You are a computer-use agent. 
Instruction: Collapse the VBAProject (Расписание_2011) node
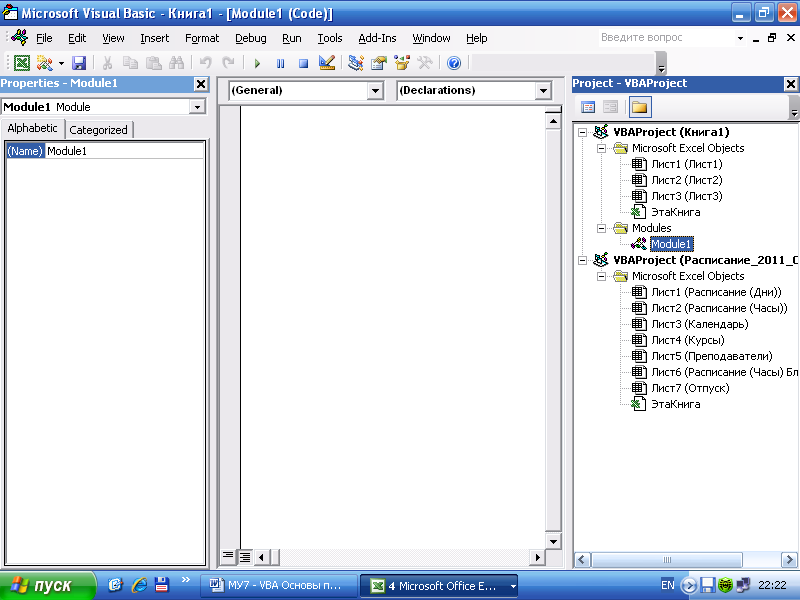583,260
